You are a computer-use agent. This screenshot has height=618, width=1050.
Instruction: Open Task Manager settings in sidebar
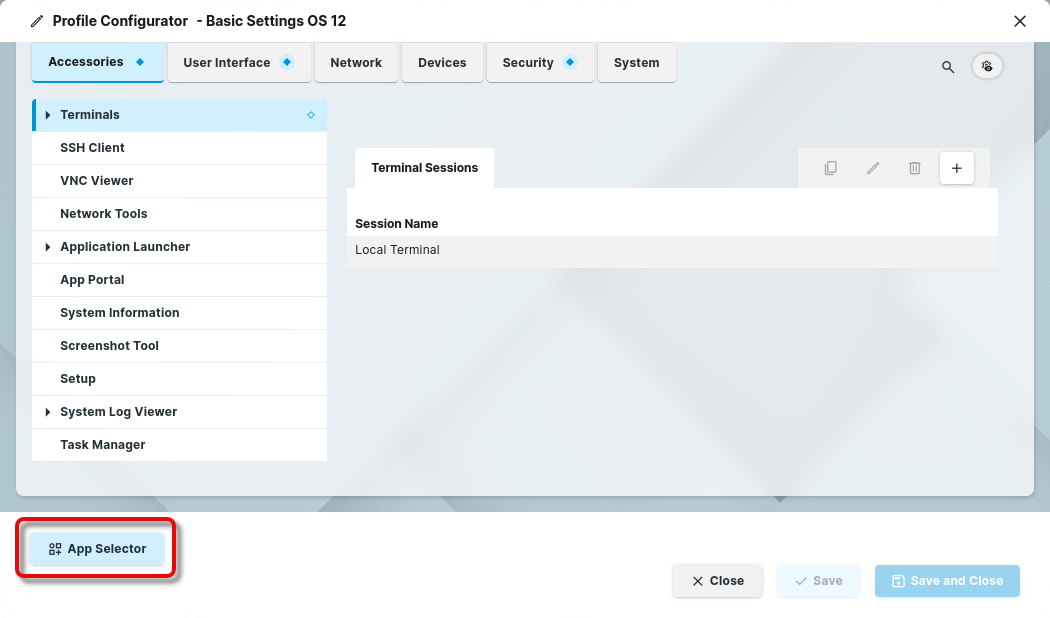pyautogui.click(x=103, y=445)
